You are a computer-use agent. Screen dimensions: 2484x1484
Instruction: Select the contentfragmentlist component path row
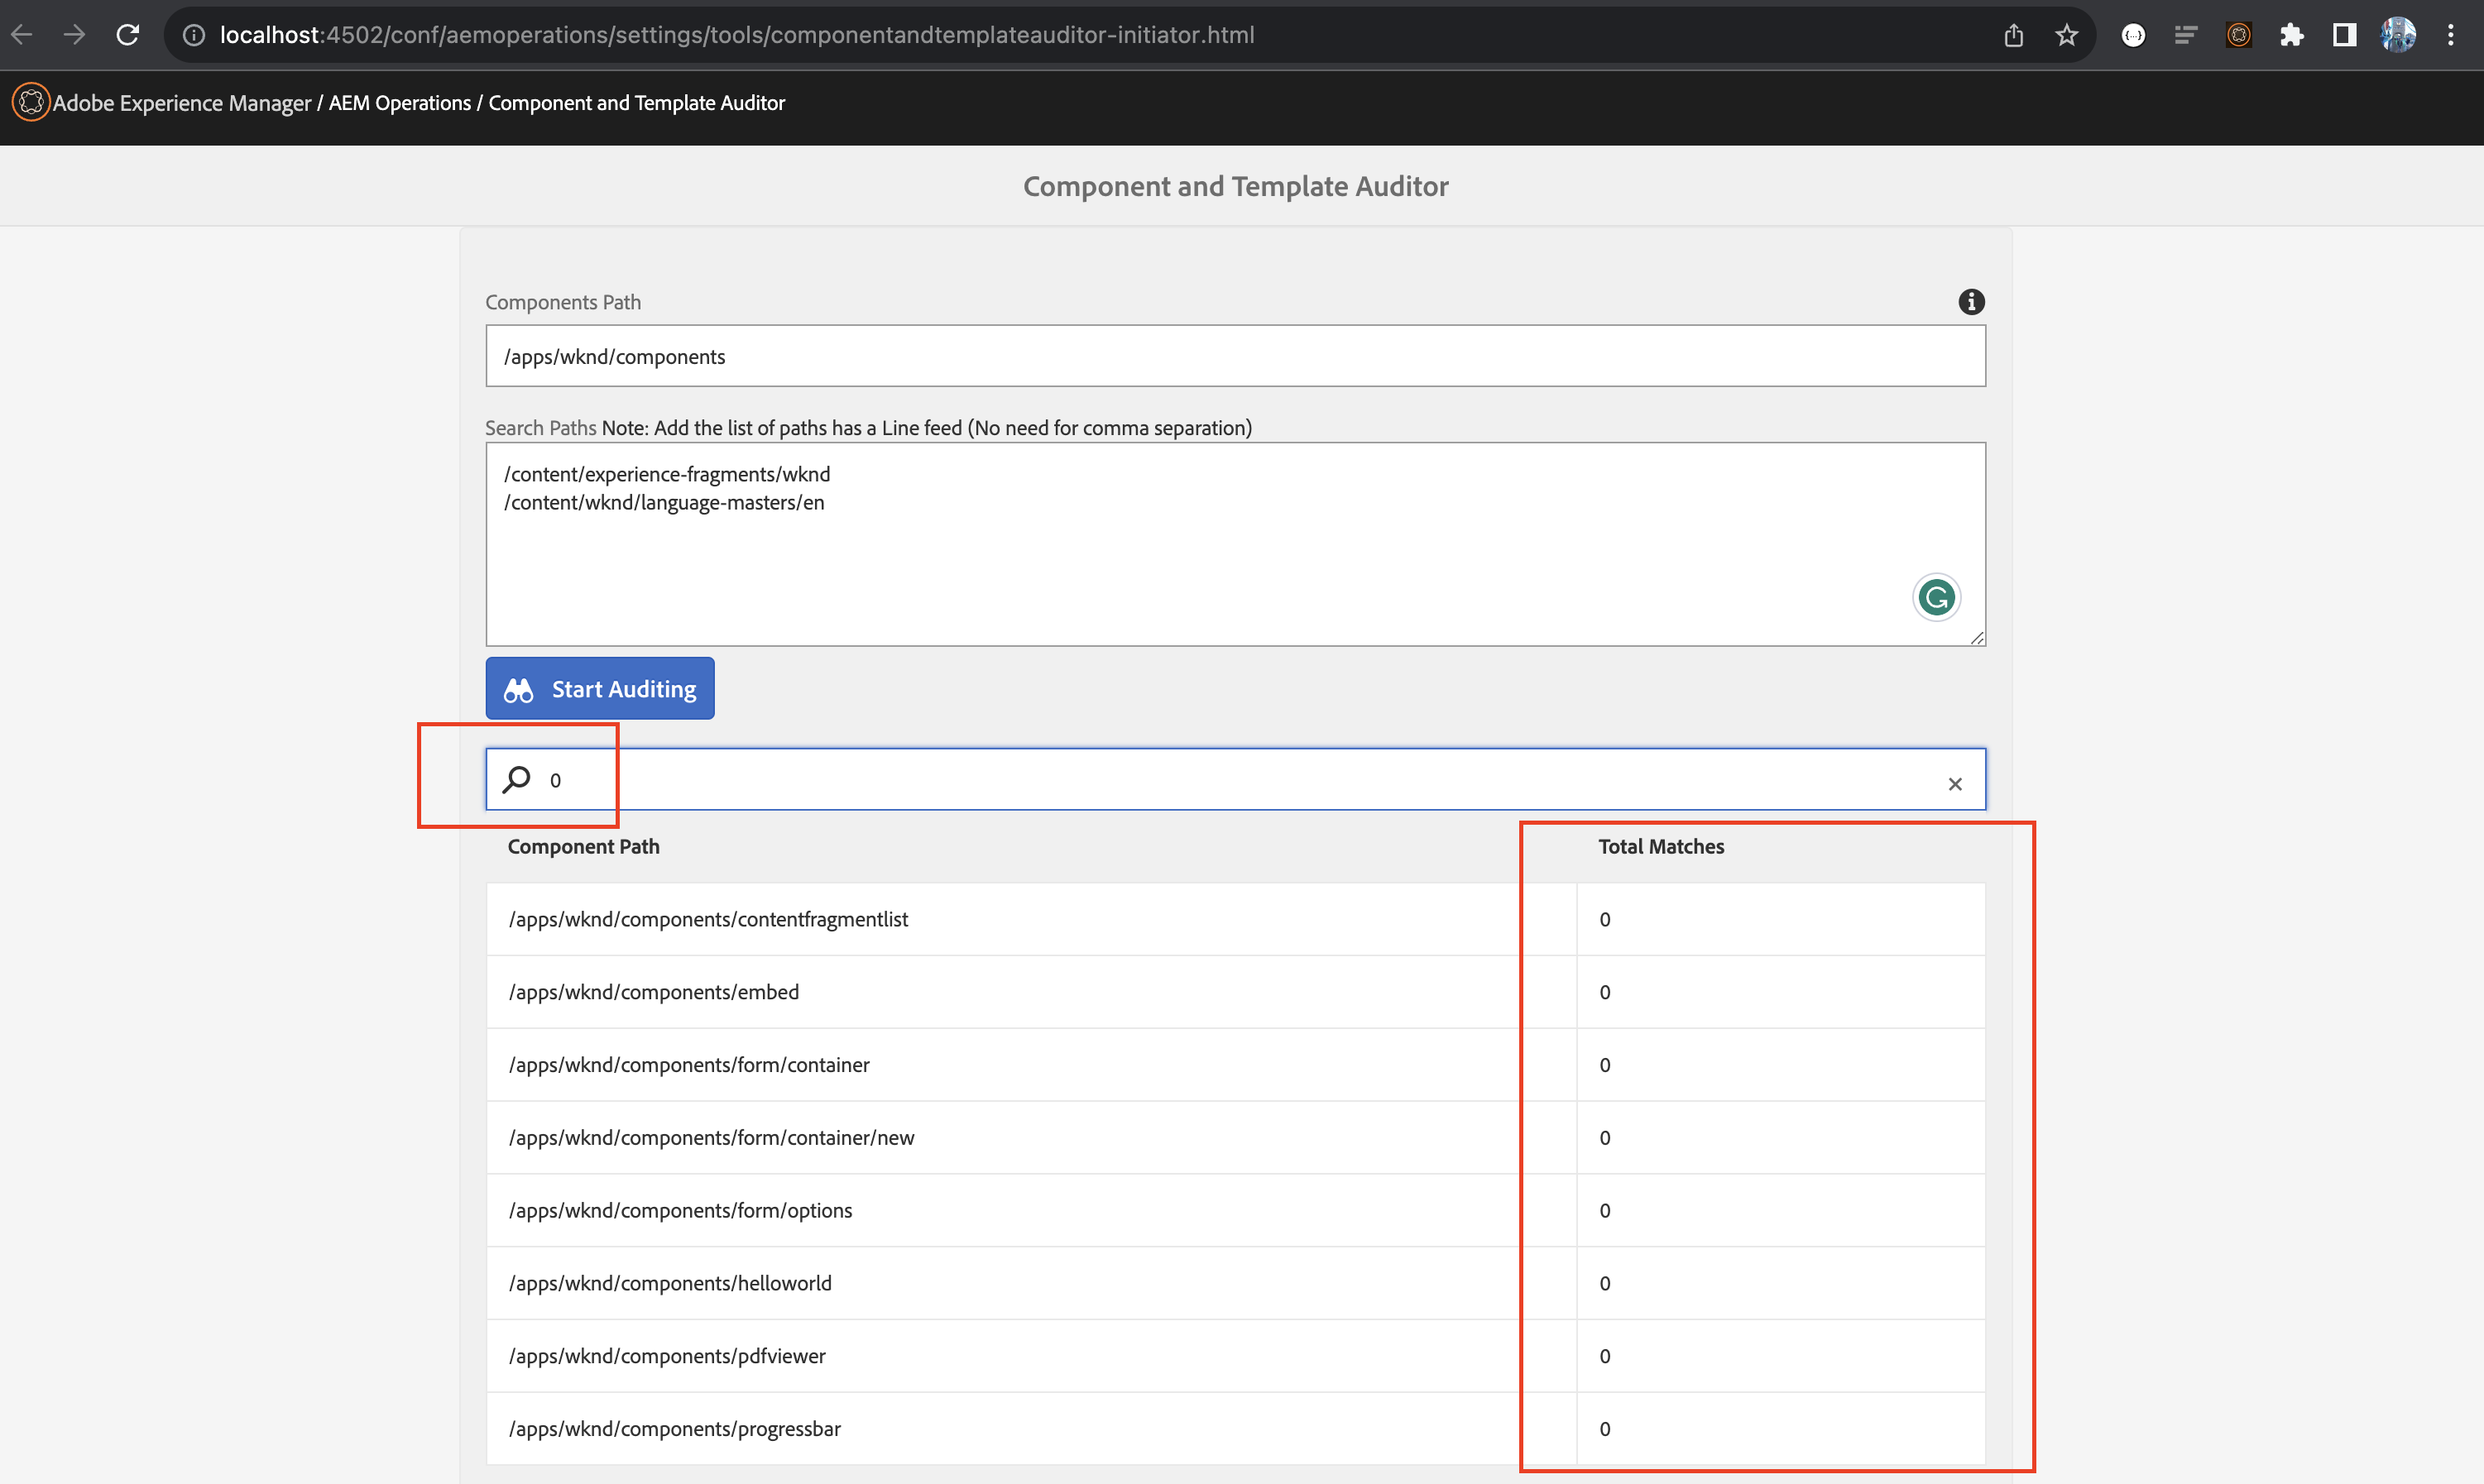[1236, 919]
